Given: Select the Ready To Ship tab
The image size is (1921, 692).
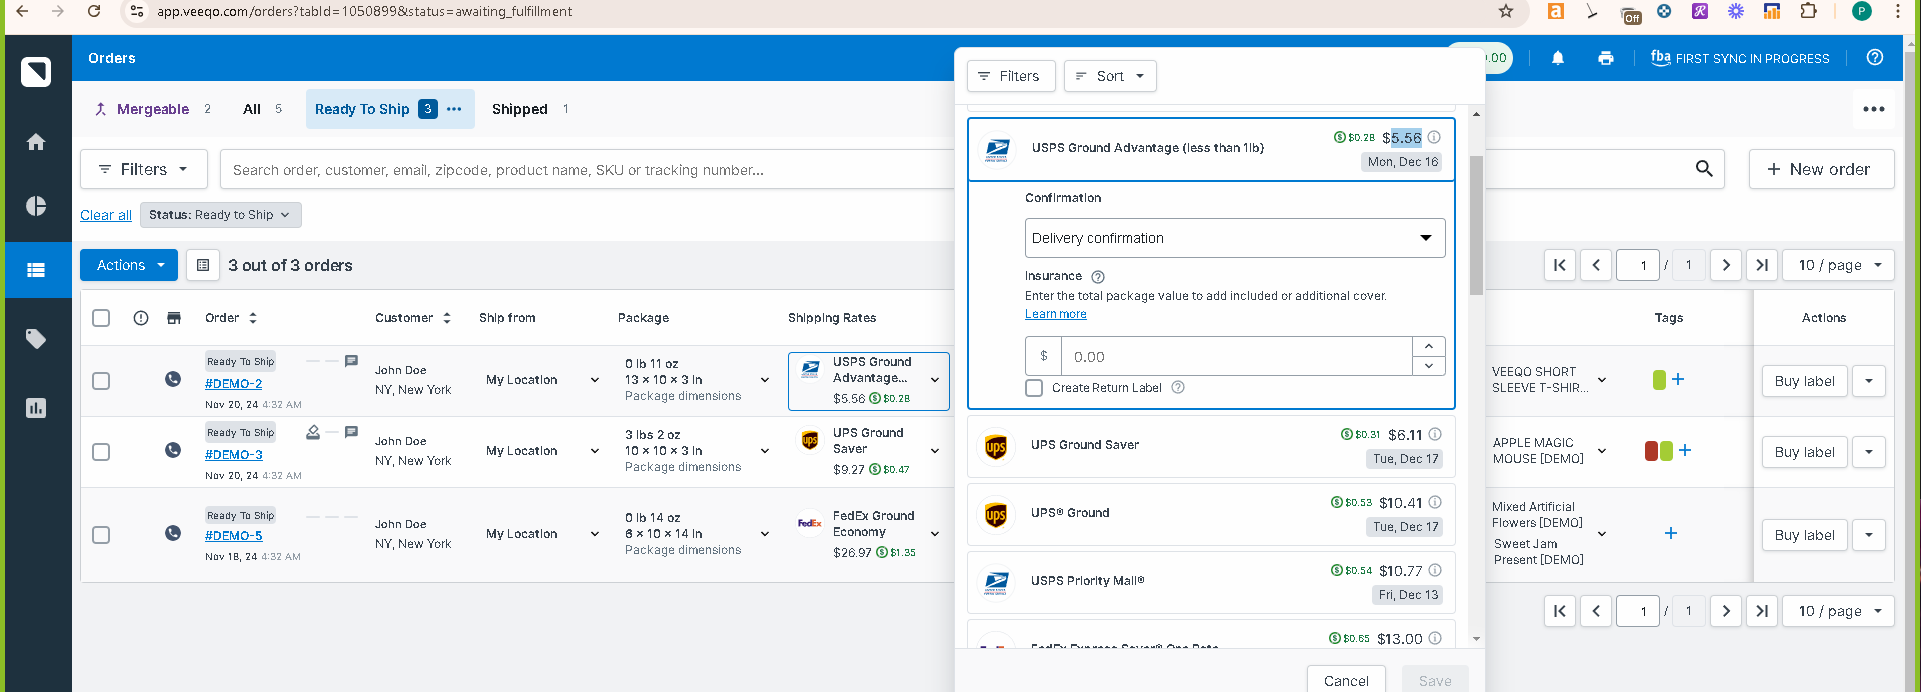Looking at the screenshot, I should 362,109.
